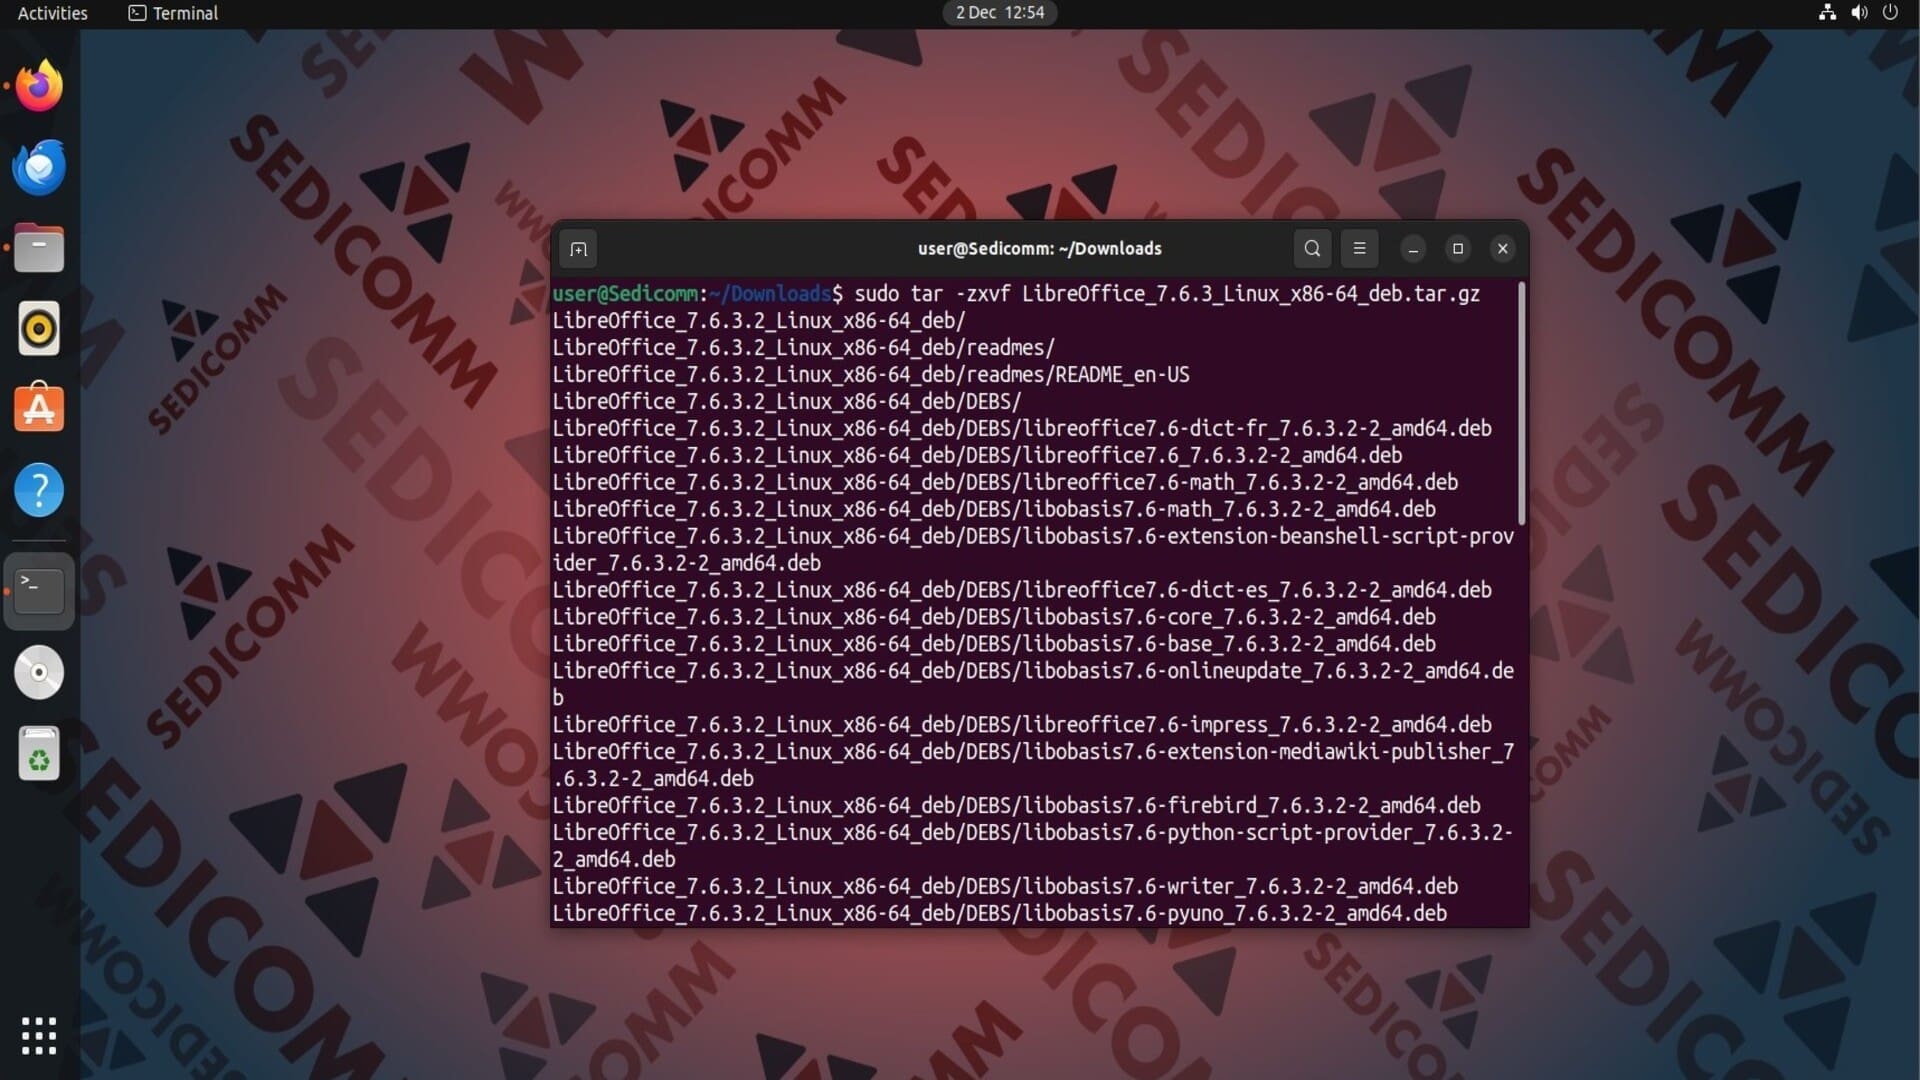Click the power icon in the top bar
This screenshot has height=1080, width=1920.
[x=1890, y=13]
